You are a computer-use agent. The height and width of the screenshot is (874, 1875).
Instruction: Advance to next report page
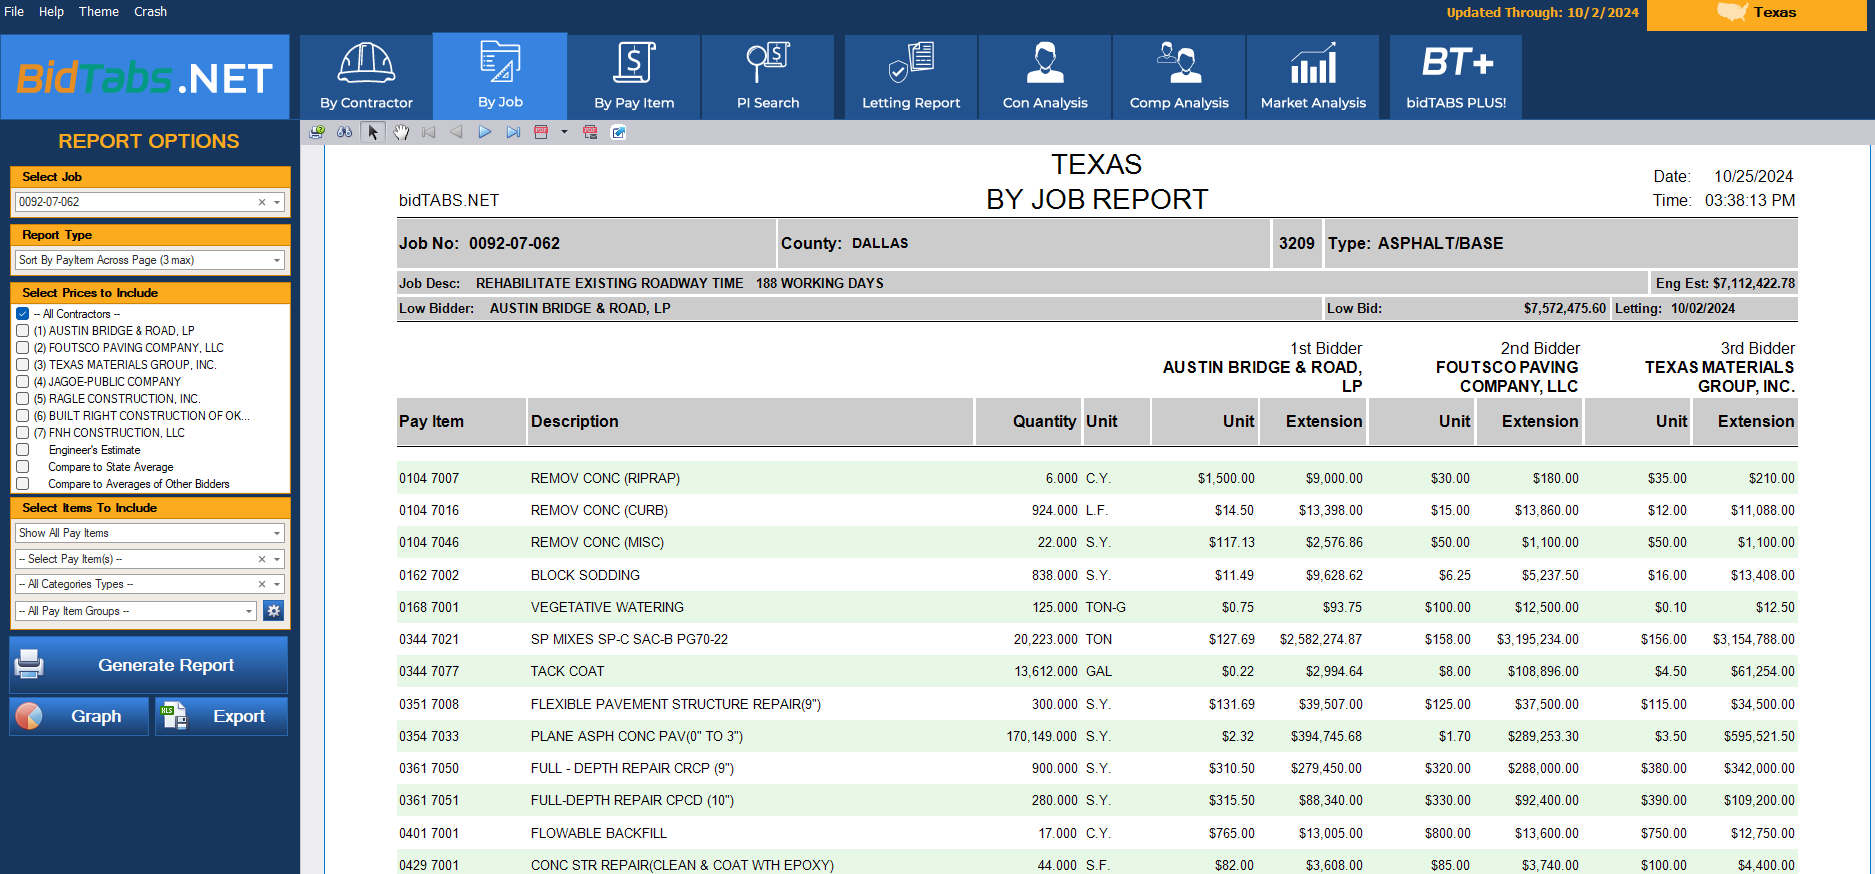(x=485, y=132)
